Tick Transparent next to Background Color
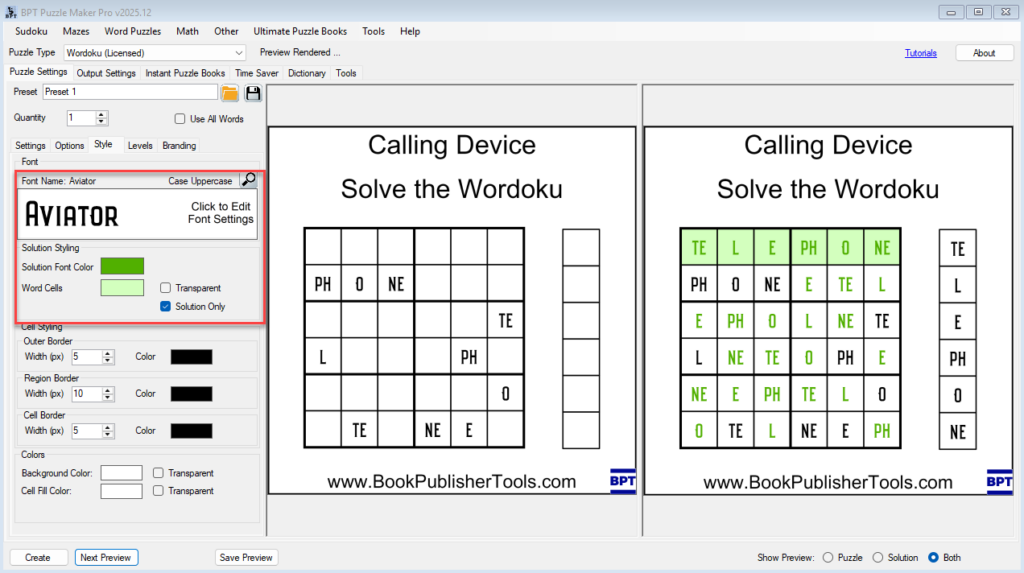The width and height of the screenshot is (1024, 573). tap(159, 473)
